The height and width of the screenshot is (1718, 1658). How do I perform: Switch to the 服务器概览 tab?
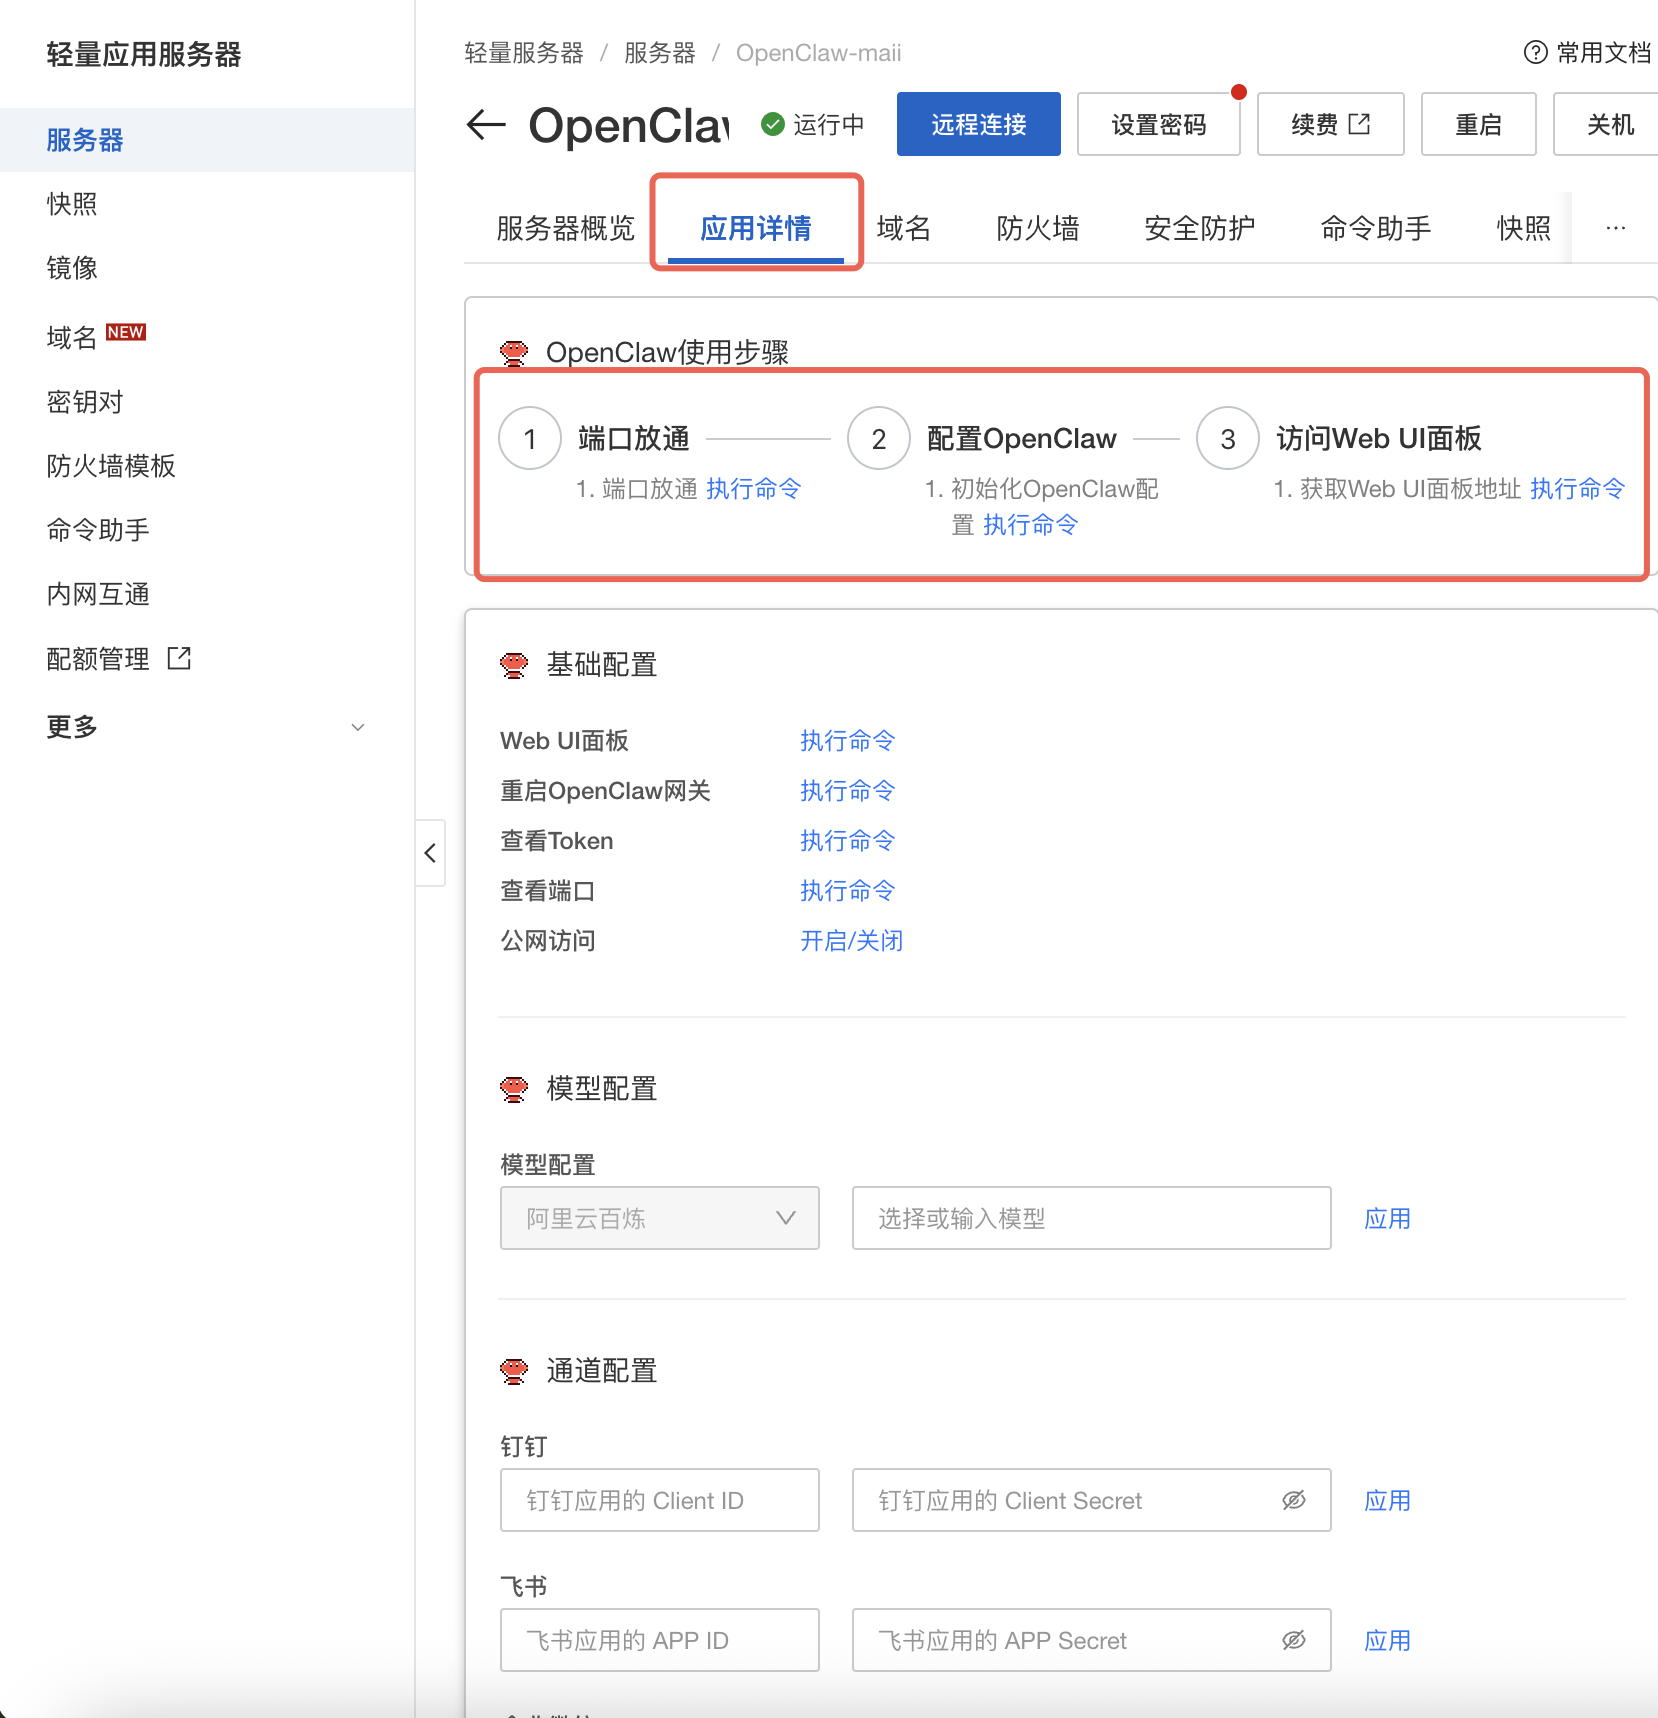coord(565,229)
